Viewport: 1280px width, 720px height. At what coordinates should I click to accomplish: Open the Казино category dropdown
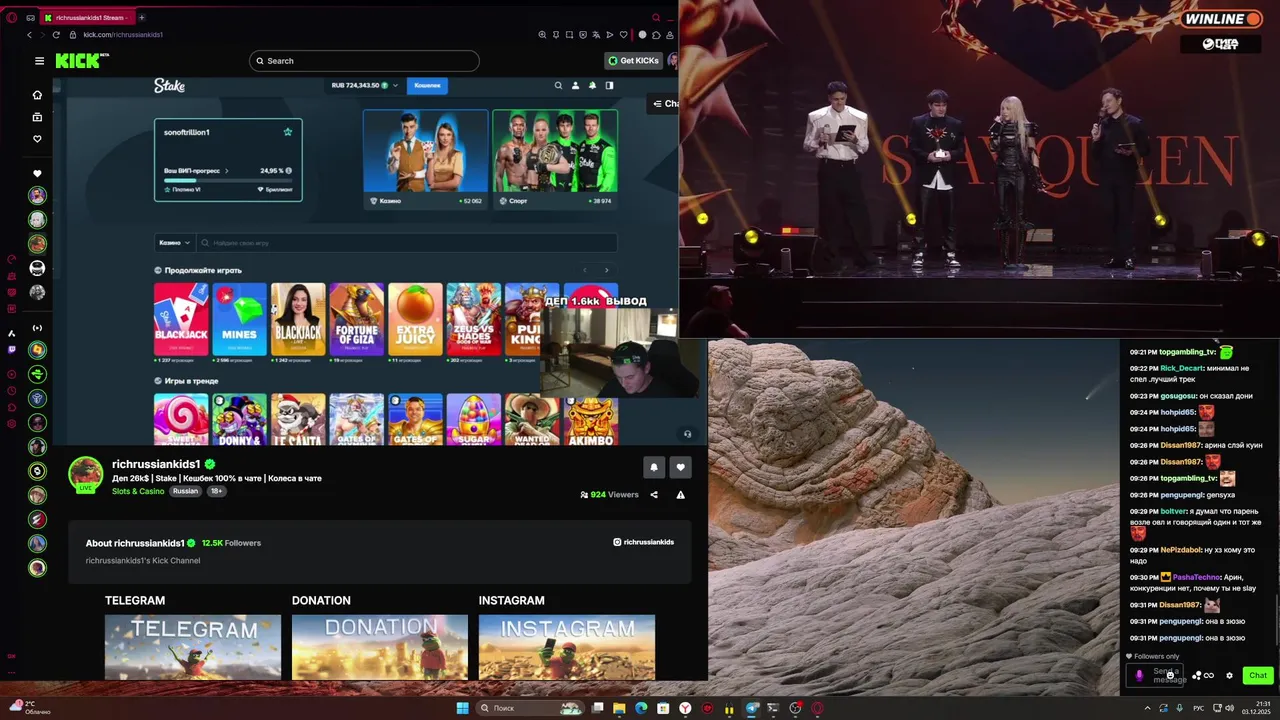pyautogui.click(x=174, y=243)
